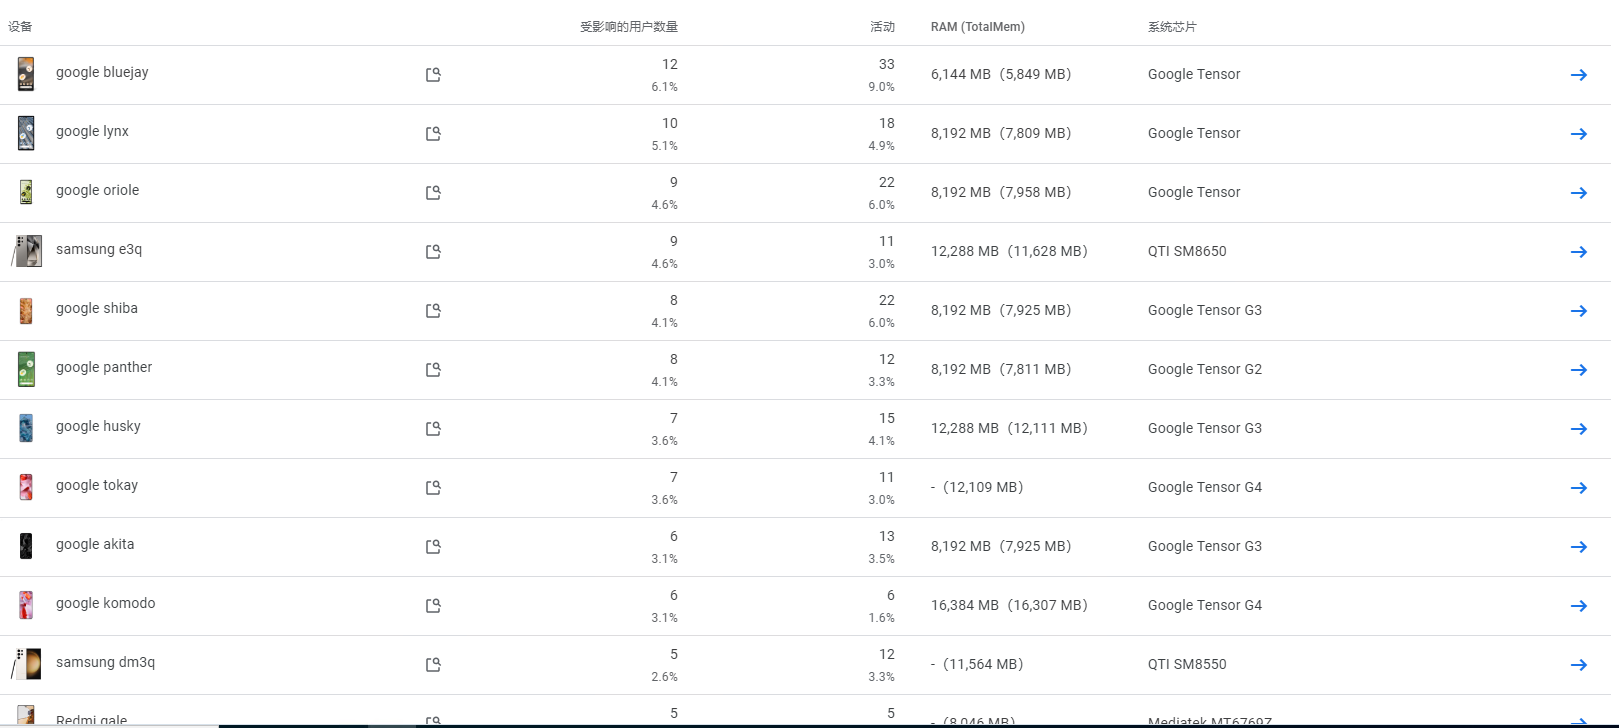The image size is (1619, 728).
Task: Select the google bluejay device name
Action: pyautogui.click(x=102, y=72)
